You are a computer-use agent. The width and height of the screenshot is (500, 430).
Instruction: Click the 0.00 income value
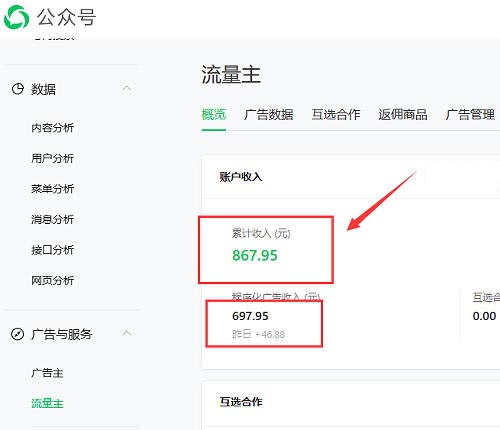(x=484, y=316)
